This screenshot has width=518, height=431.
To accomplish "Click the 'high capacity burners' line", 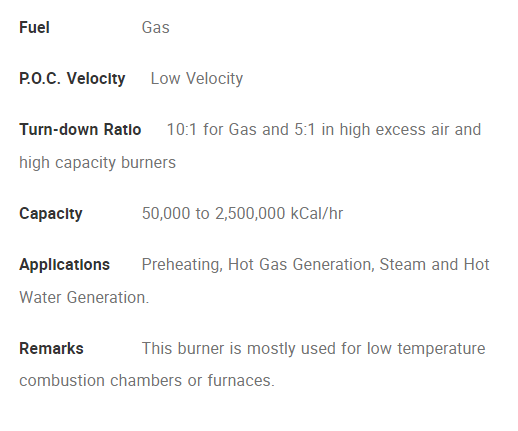I will click(97, 163).
